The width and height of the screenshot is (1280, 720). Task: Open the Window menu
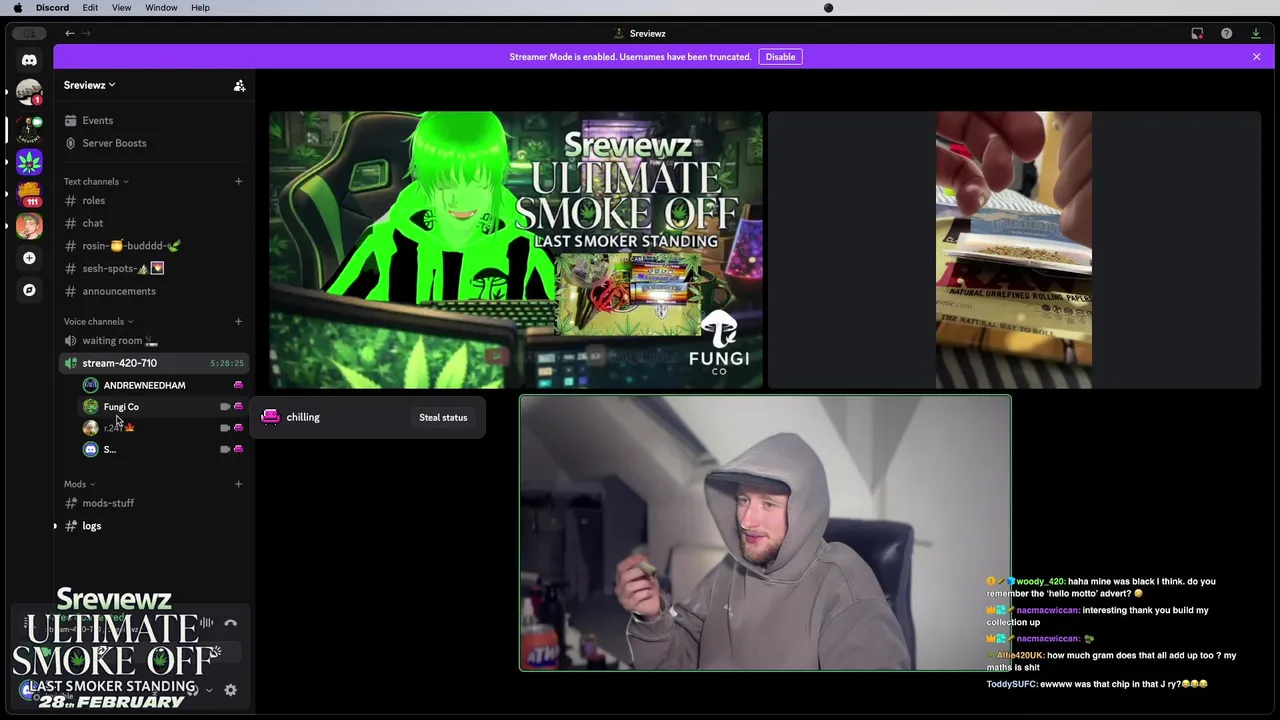(x=161, y=8)
